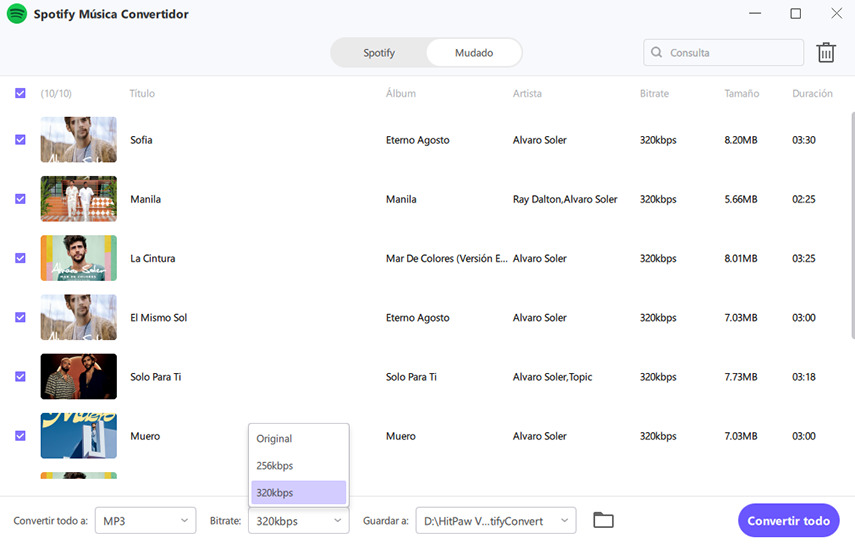Switch to the Spotify tab
The width and height of the screenshot is (855, 544).
click(379, 53)
